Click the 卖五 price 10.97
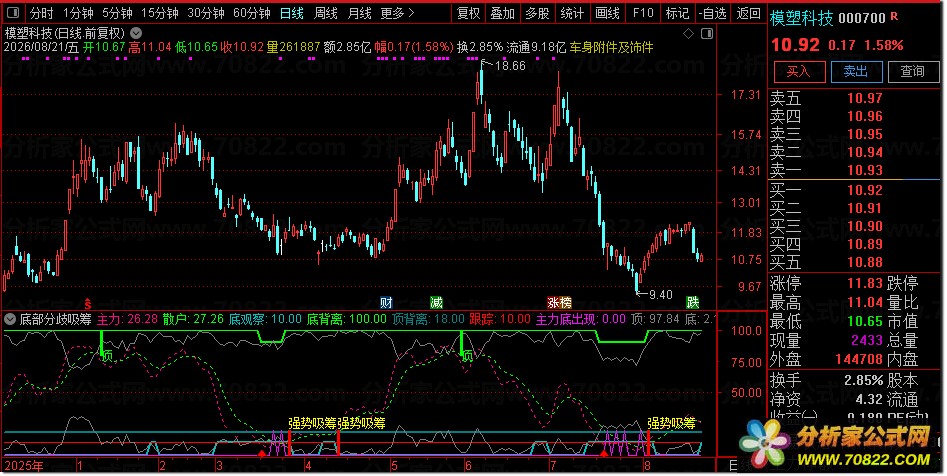This screenshot has width=947, height=476. pyautogui.click(x=864, y=98)
